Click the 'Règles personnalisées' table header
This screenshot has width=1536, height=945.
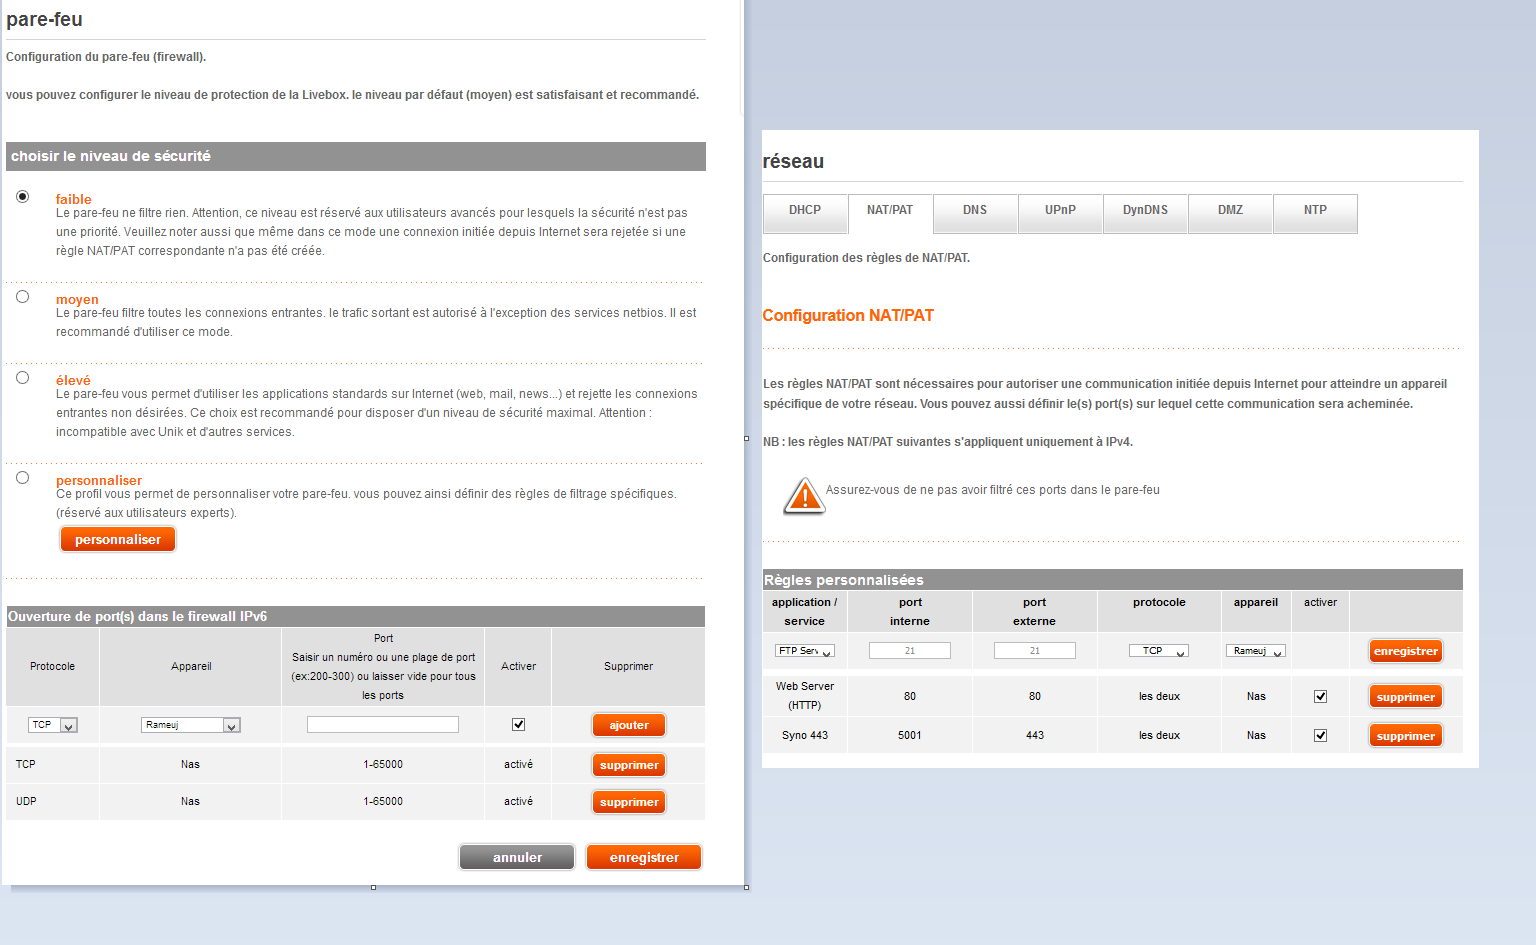click(x=843, y=580)
